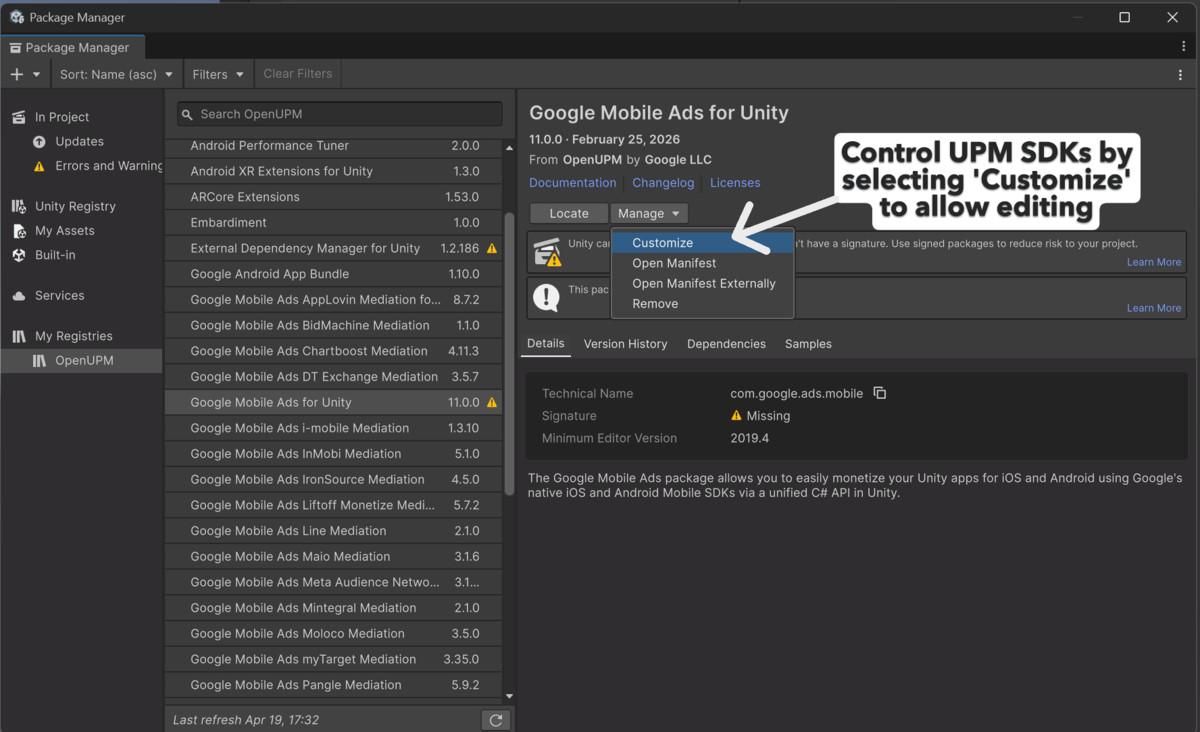Click the magnifier icon in search field
This screenshot has width=1200, height=732.
coord(187,114)
